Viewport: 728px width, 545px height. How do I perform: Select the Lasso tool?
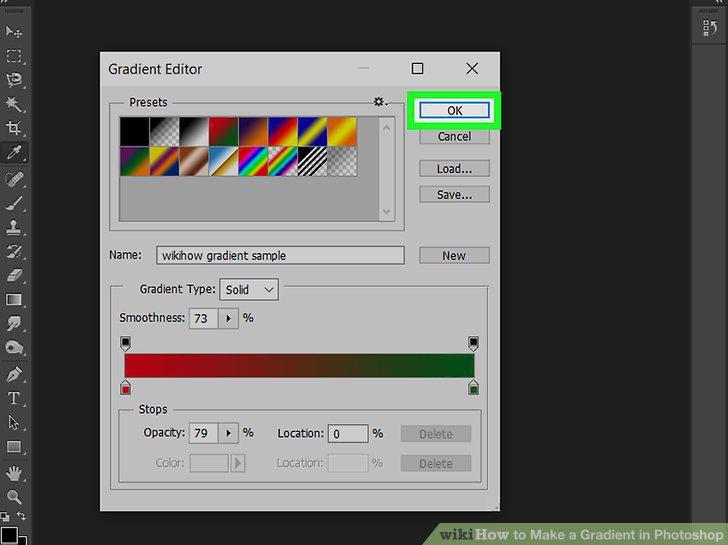(x=13, y=80)
